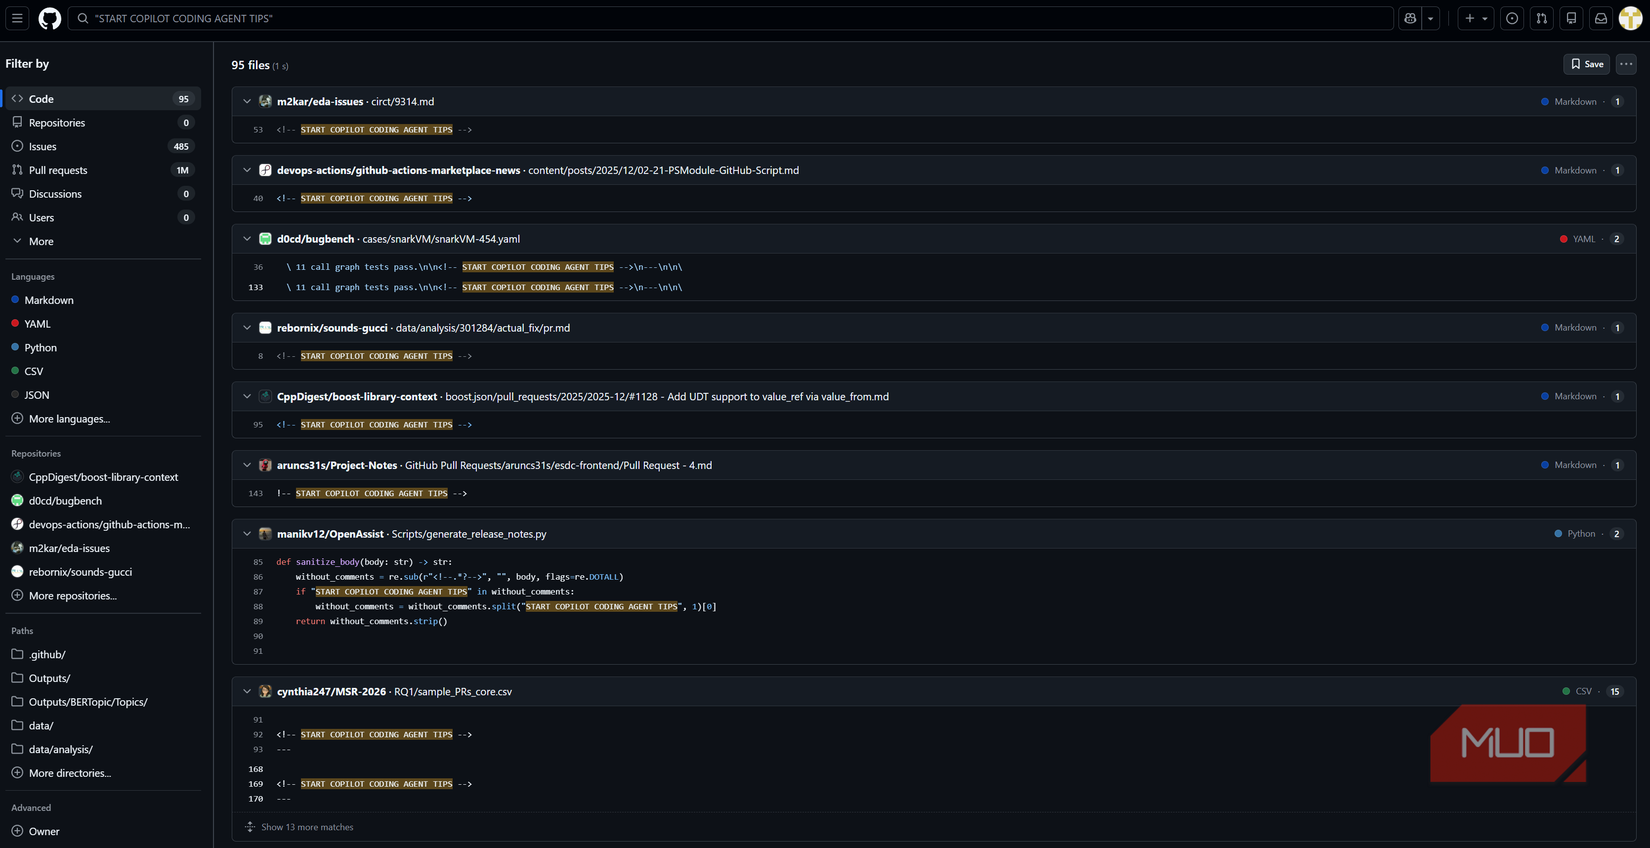Viewport: 1650px width, 848px height.
Task: Collapse the m2kar/eda-issues result
Action: [247, 102]
